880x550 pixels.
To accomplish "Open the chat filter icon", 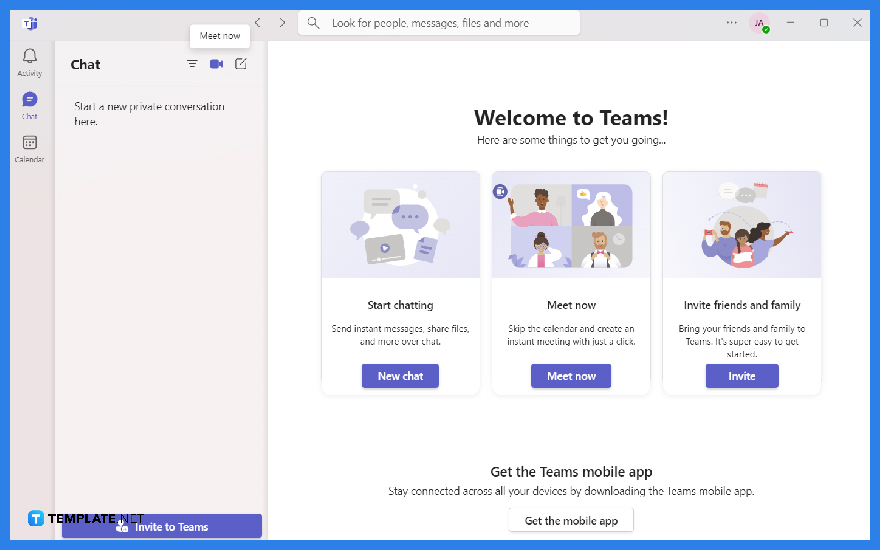I will [192, 64].
